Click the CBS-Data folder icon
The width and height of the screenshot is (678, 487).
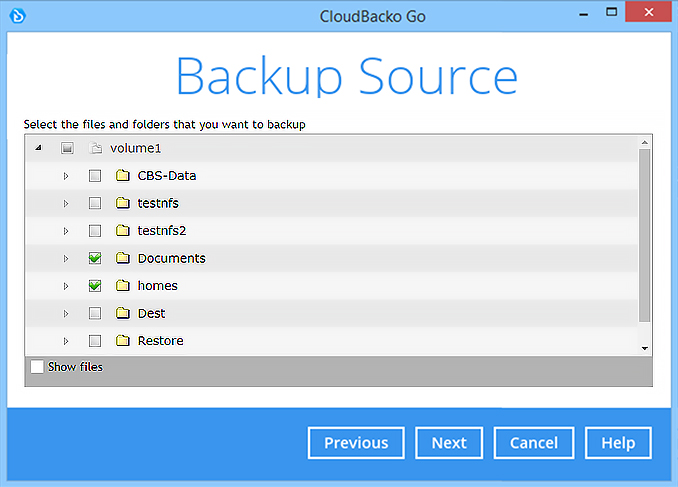coord(123,176)
